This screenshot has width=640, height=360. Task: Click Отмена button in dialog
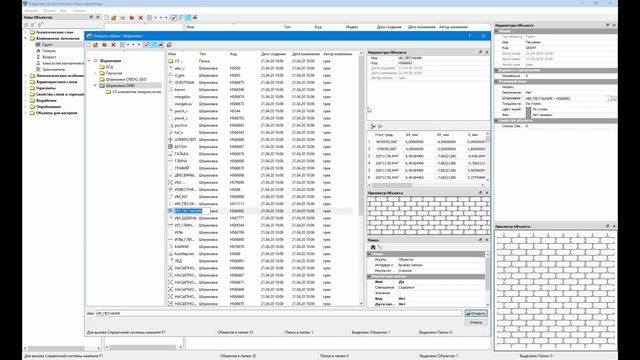tap(476, 322)
